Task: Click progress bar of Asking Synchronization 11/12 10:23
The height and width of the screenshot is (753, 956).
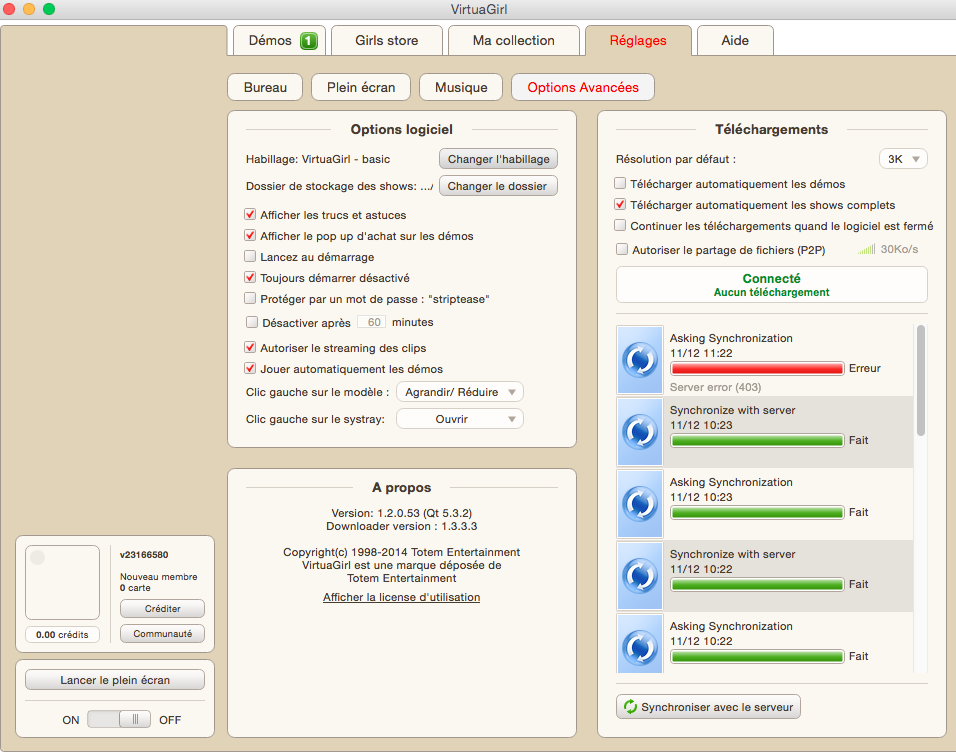Action: coord(757,512)
